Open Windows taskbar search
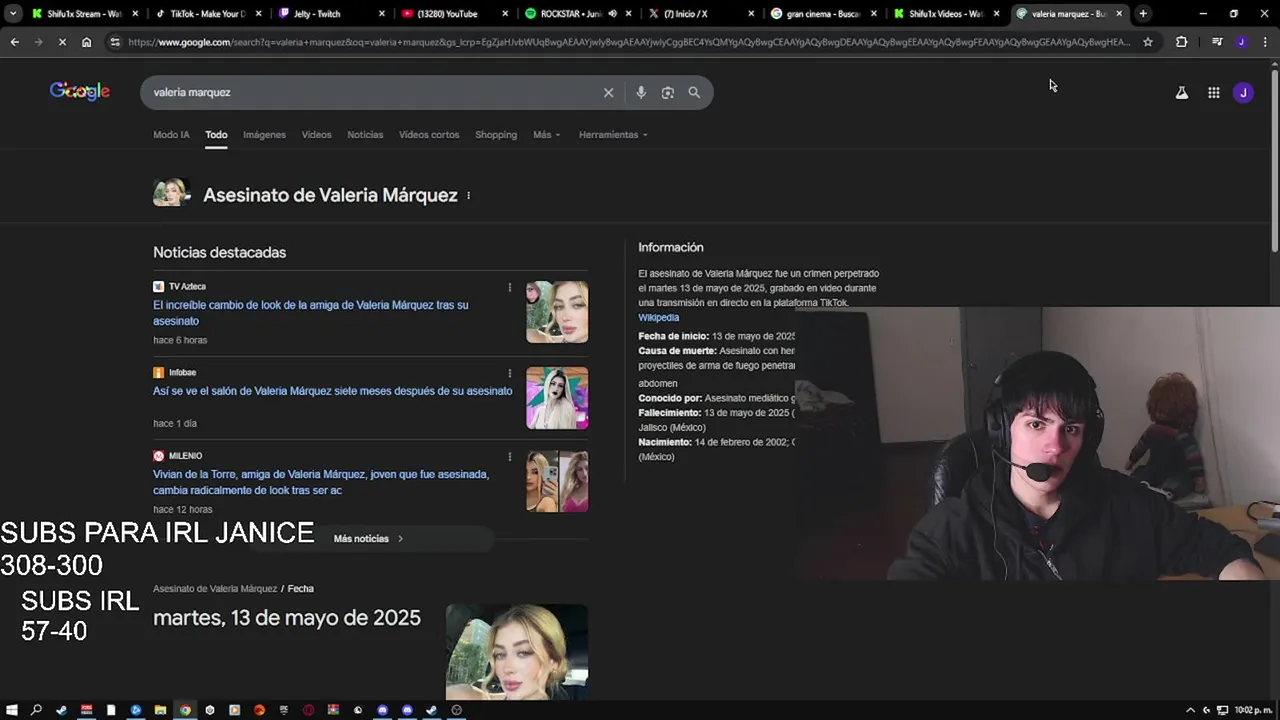Image resolution: width=1280 pixels, height=720 pixels. coord(37,710)
